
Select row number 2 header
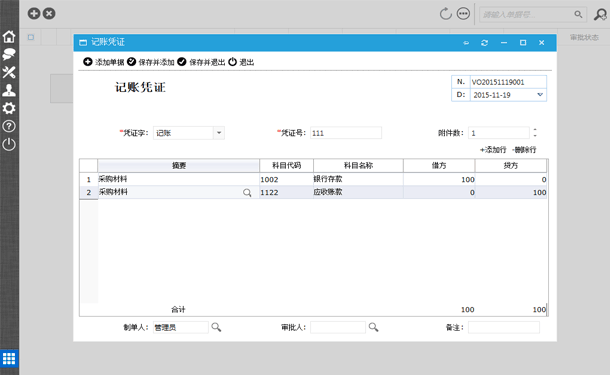pyautogui.click(x=89, y=192)
